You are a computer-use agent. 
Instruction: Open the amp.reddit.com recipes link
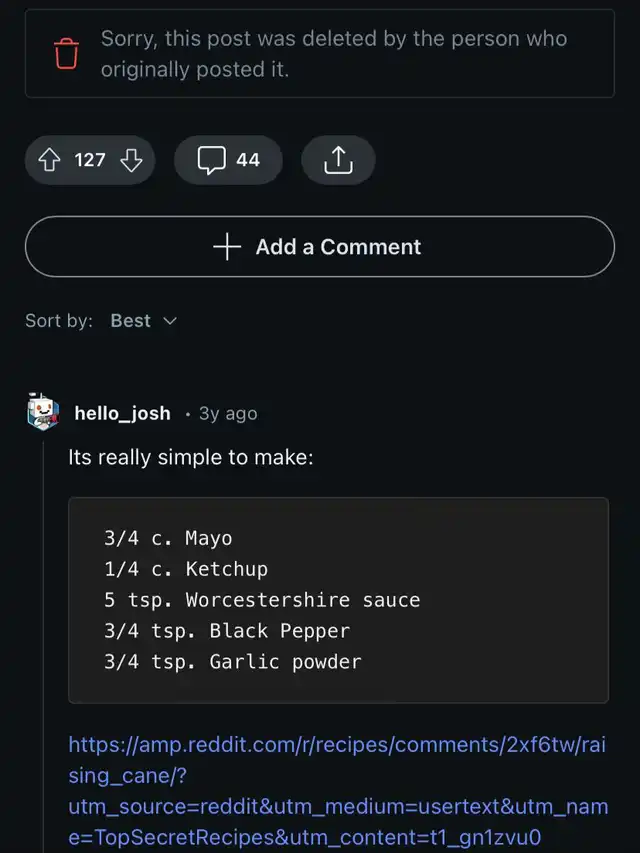338,791
